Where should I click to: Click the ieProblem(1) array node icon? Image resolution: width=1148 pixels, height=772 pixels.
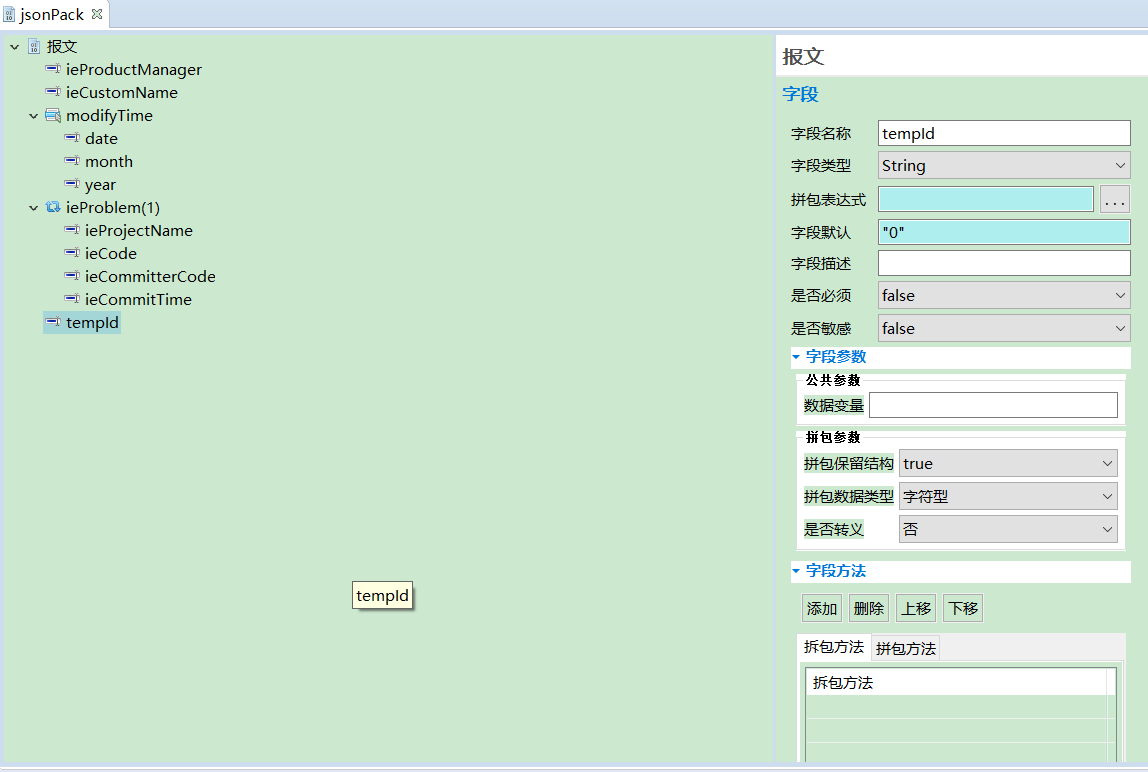click(x=53, y=207)
